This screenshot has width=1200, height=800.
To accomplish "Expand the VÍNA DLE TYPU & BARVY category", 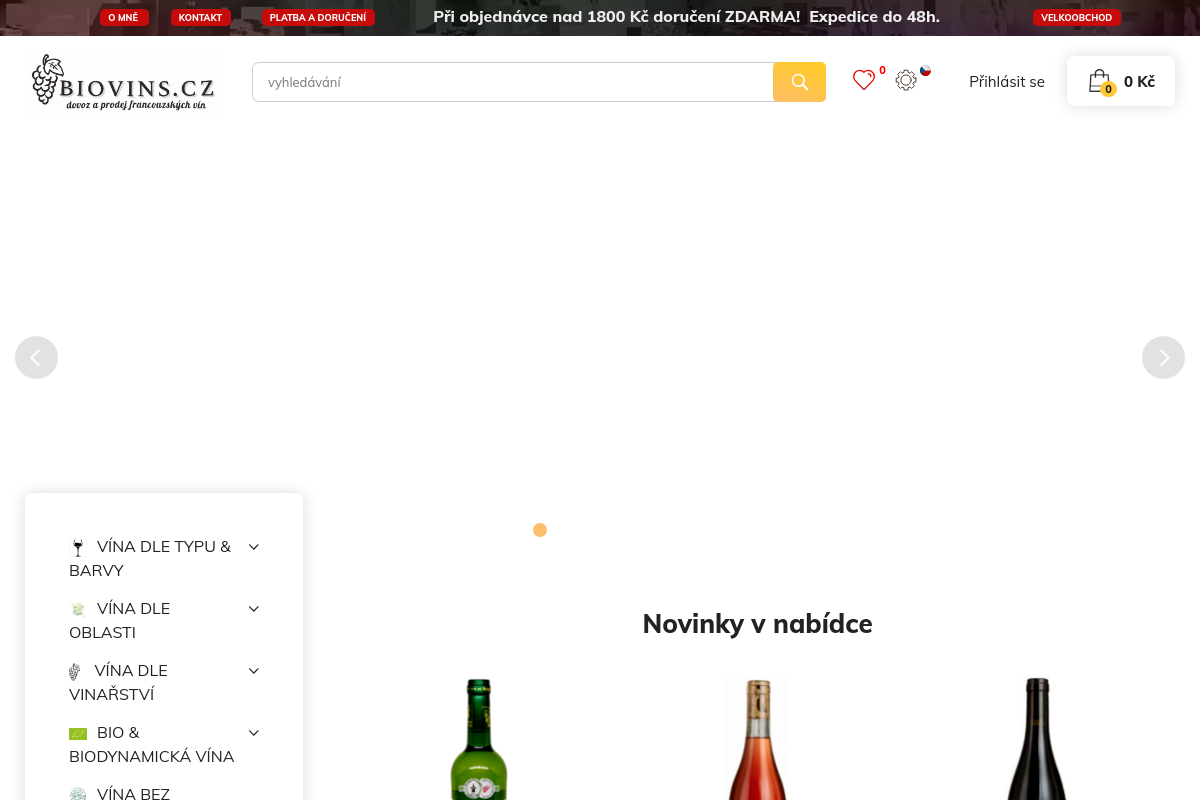I will [253, 546].
